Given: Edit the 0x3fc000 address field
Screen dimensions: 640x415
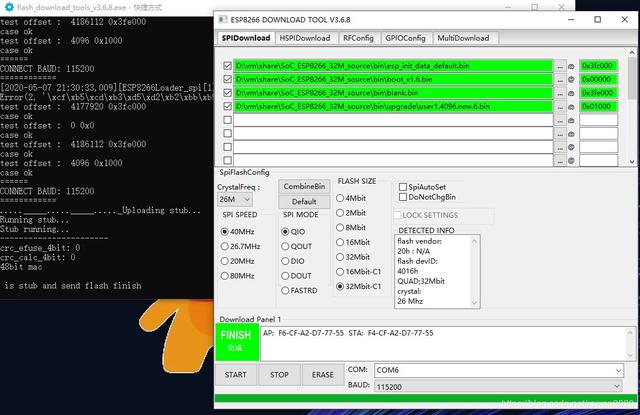Looking at the screenshot, I should [598, 66].
